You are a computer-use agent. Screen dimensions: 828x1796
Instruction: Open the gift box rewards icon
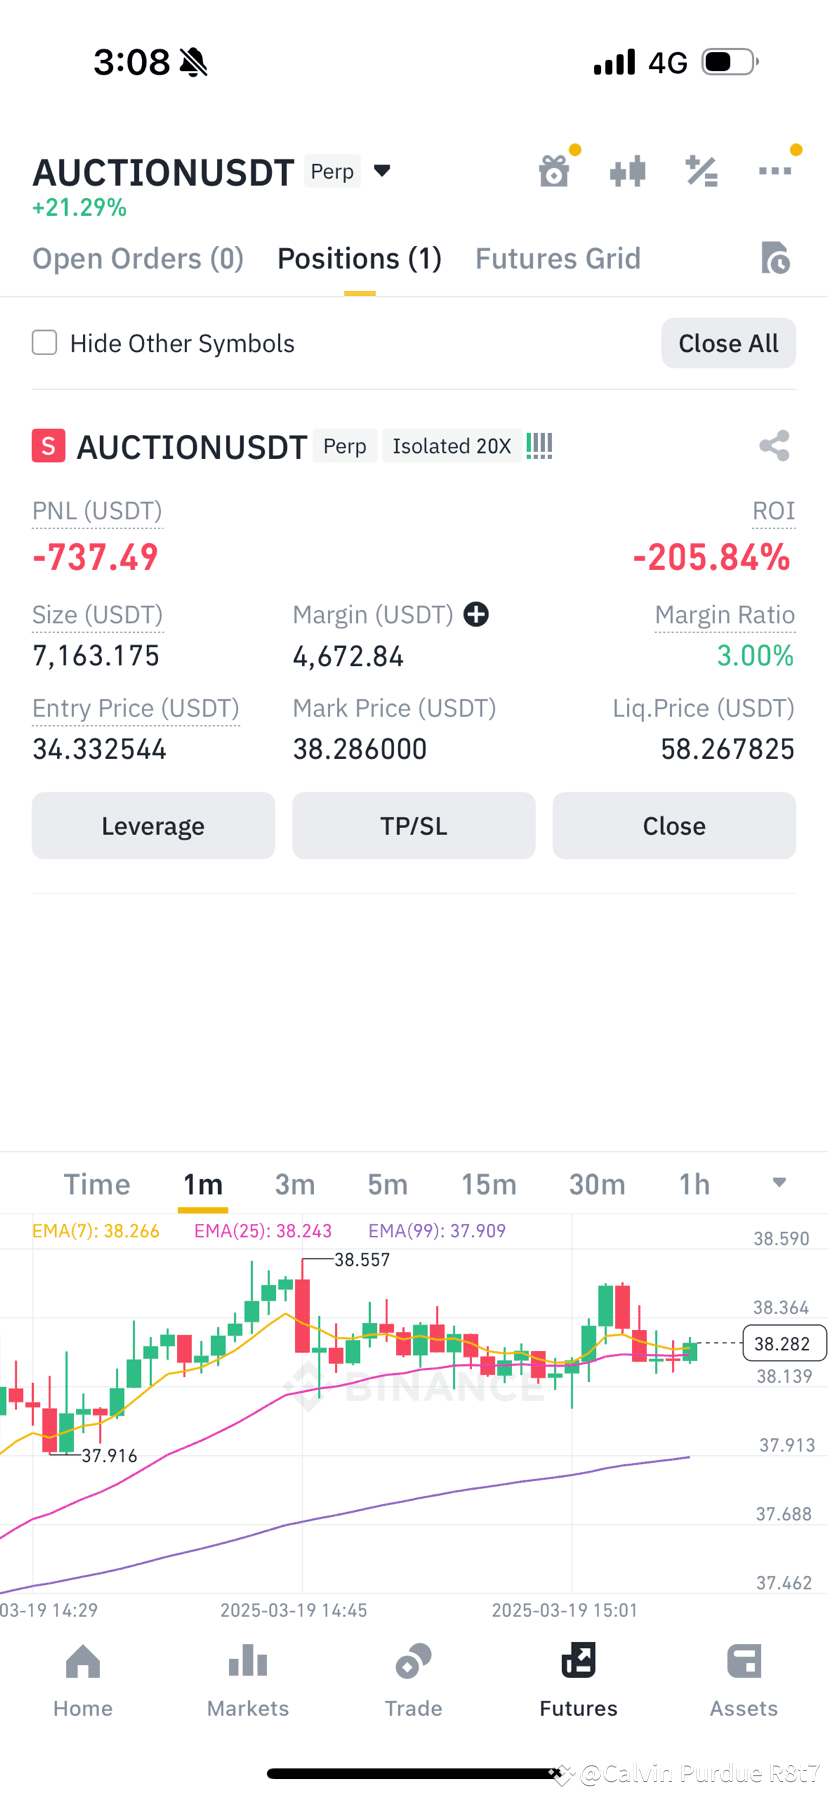click(x=555, y=170)
